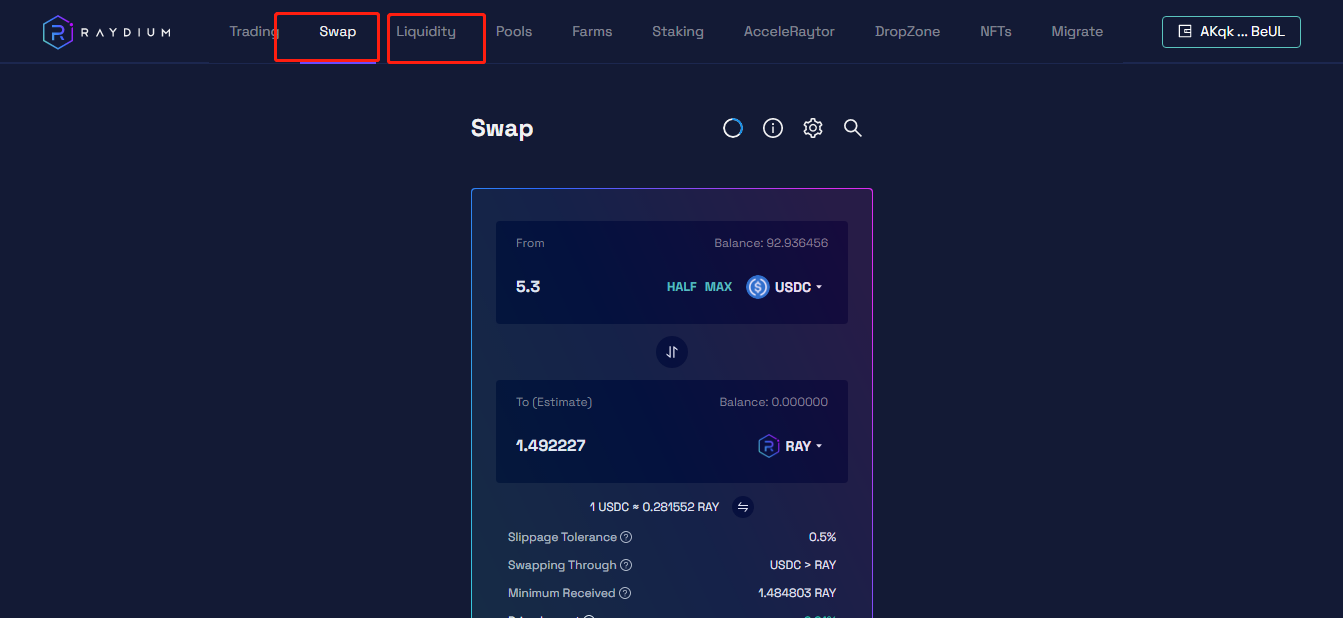Open swap settings gear icon
1343x618 pixels.
click(x=813, y=128)
